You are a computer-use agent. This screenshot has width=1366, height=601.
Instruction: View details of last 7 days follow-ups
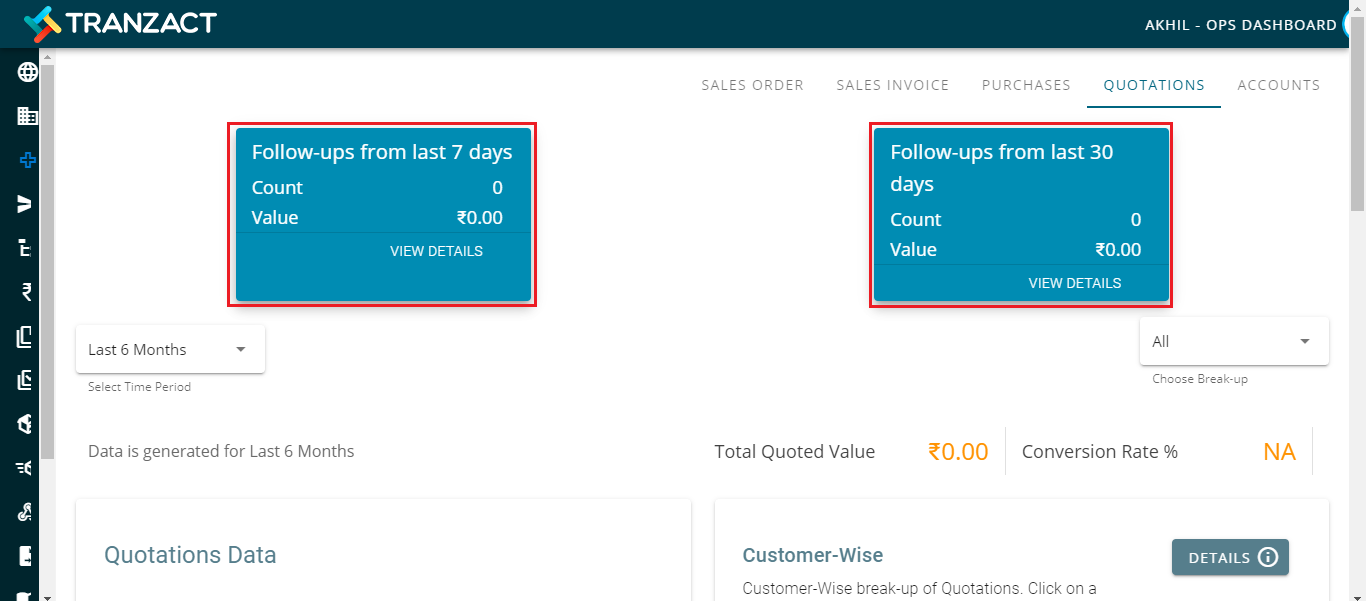click(x=436, y=251)
